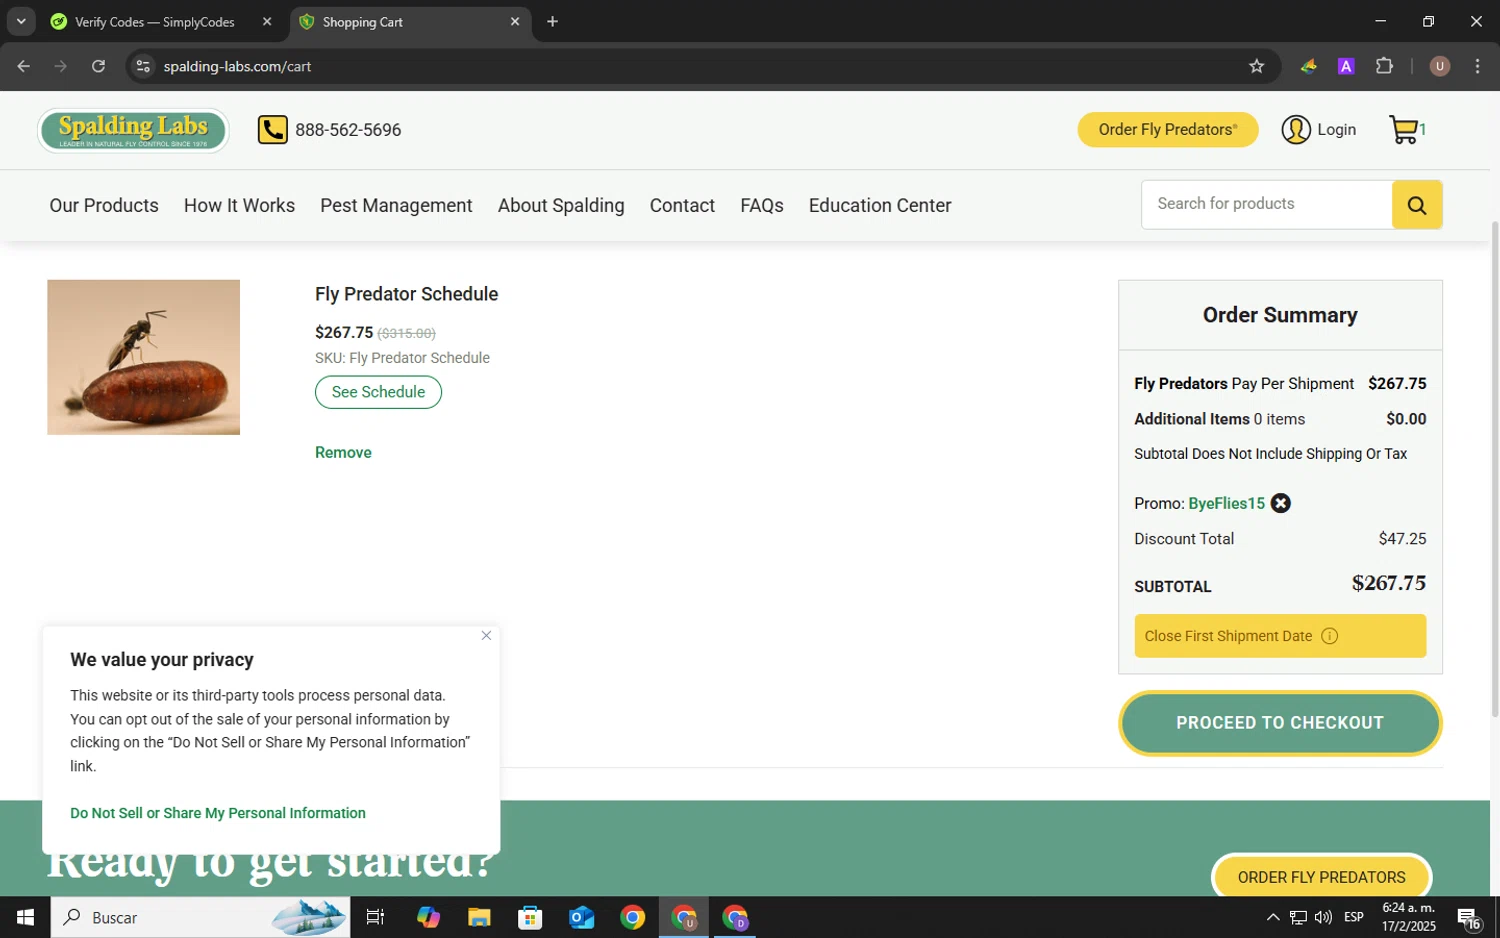Expand the tab search dropdown arrow
Screen dimensions: 1500x938
click(x=21, y=21)
